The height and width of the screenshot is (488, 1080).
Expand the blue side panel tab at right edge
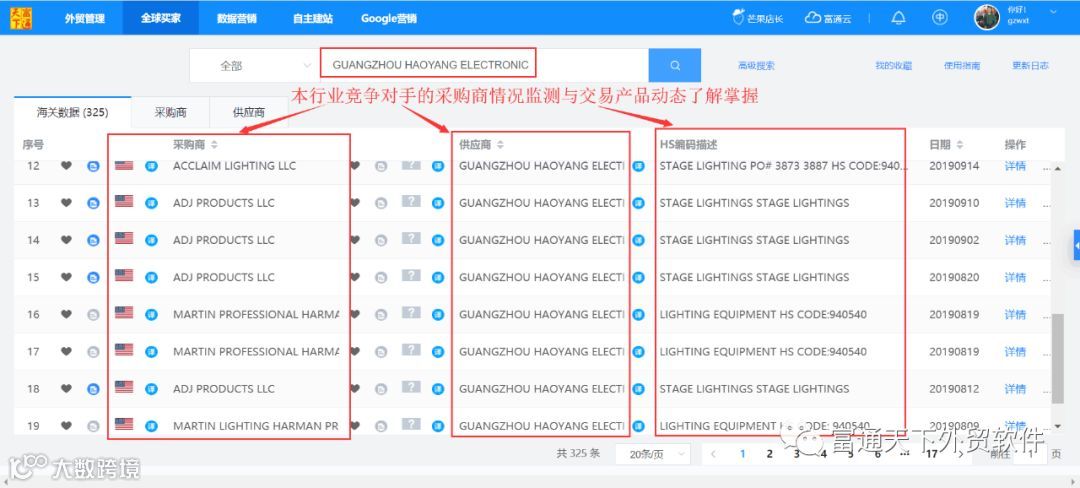[x=1076, y=245]
